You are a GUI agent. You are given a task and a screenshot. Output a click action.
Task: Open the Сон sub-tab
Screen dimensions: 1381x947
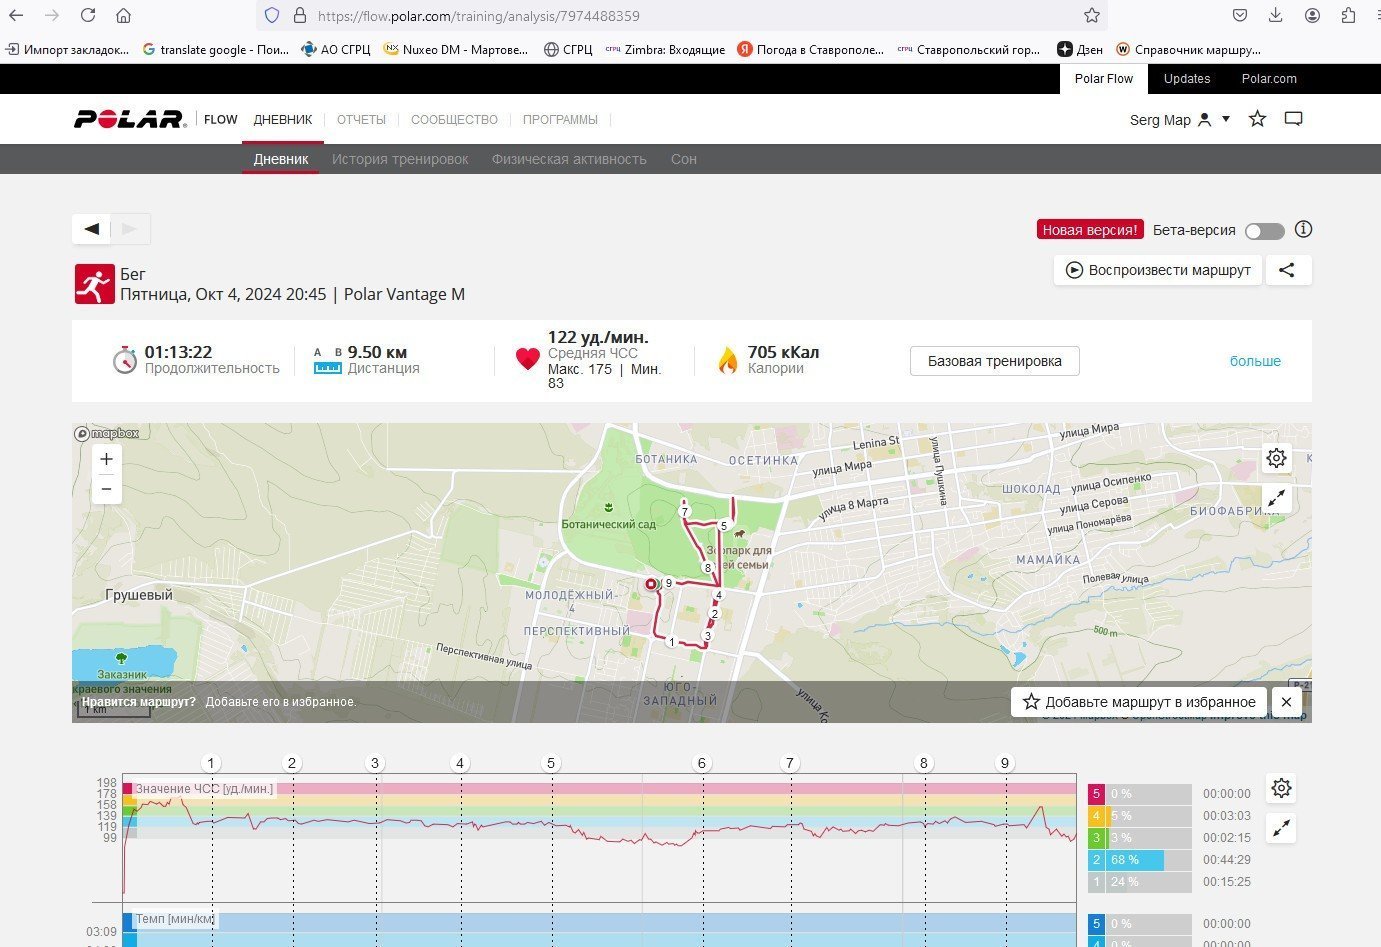tap(684, 159)
